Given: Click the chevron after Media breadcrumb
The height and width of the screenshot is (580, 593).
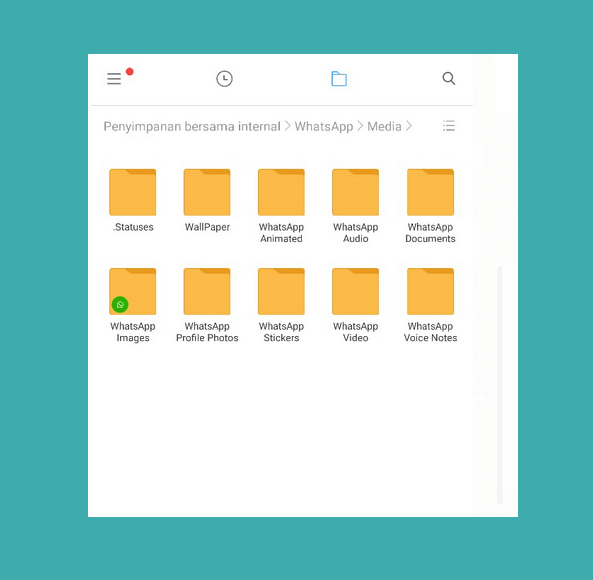Looking at the screenshot, I should [409, 126].
